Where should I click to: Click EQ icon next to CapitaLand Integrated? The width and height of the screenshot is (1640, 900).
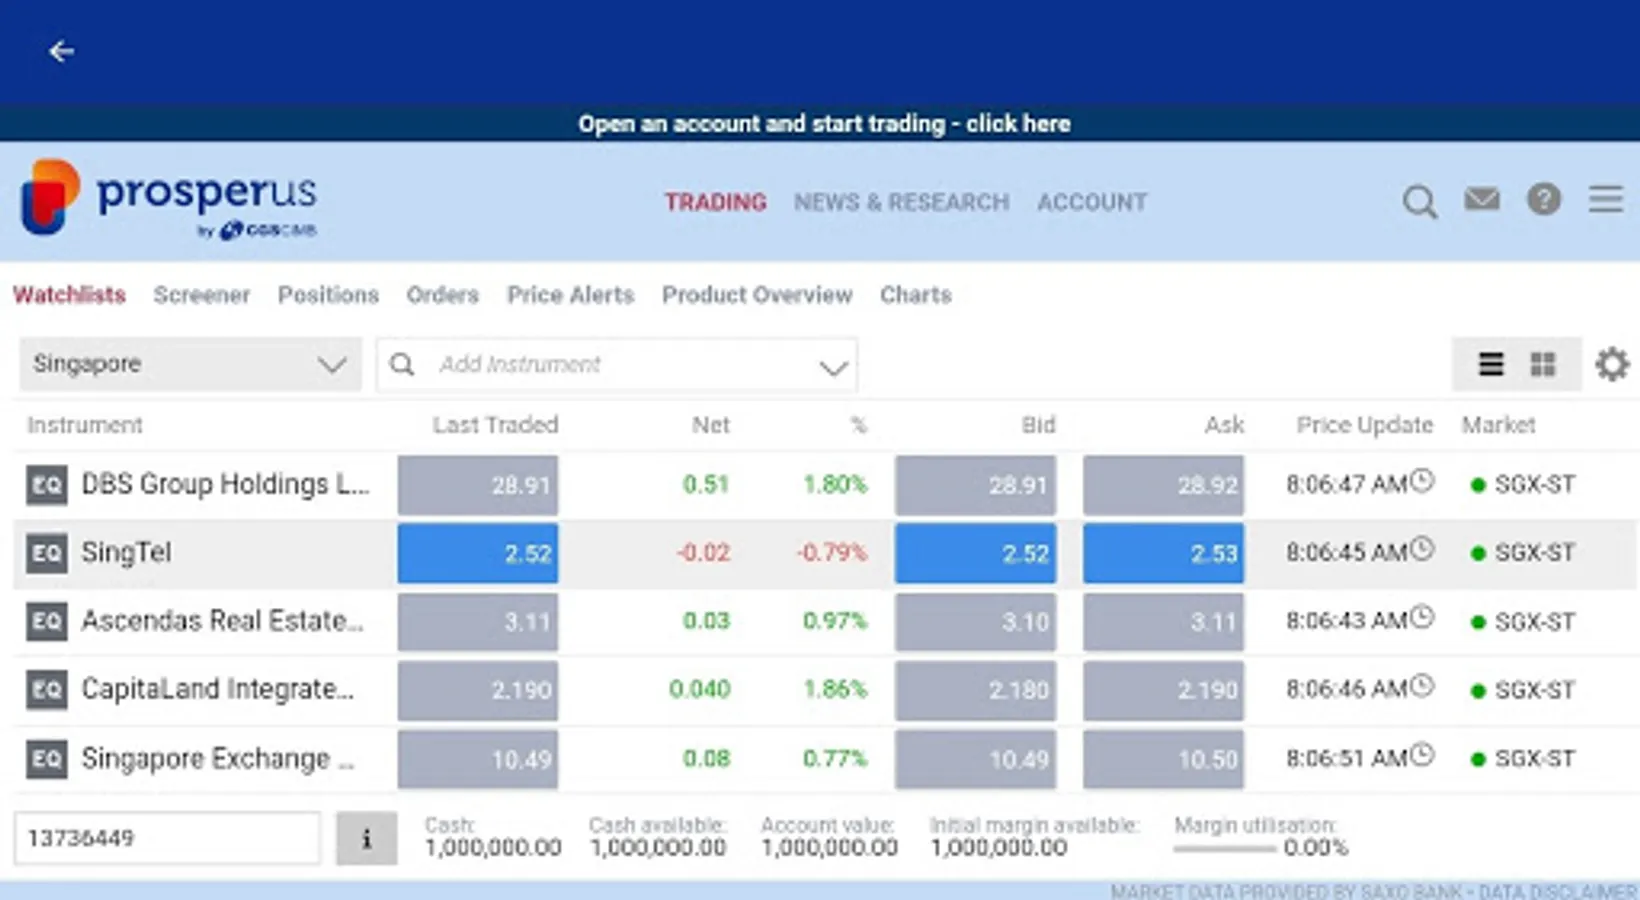click(46, 689)
